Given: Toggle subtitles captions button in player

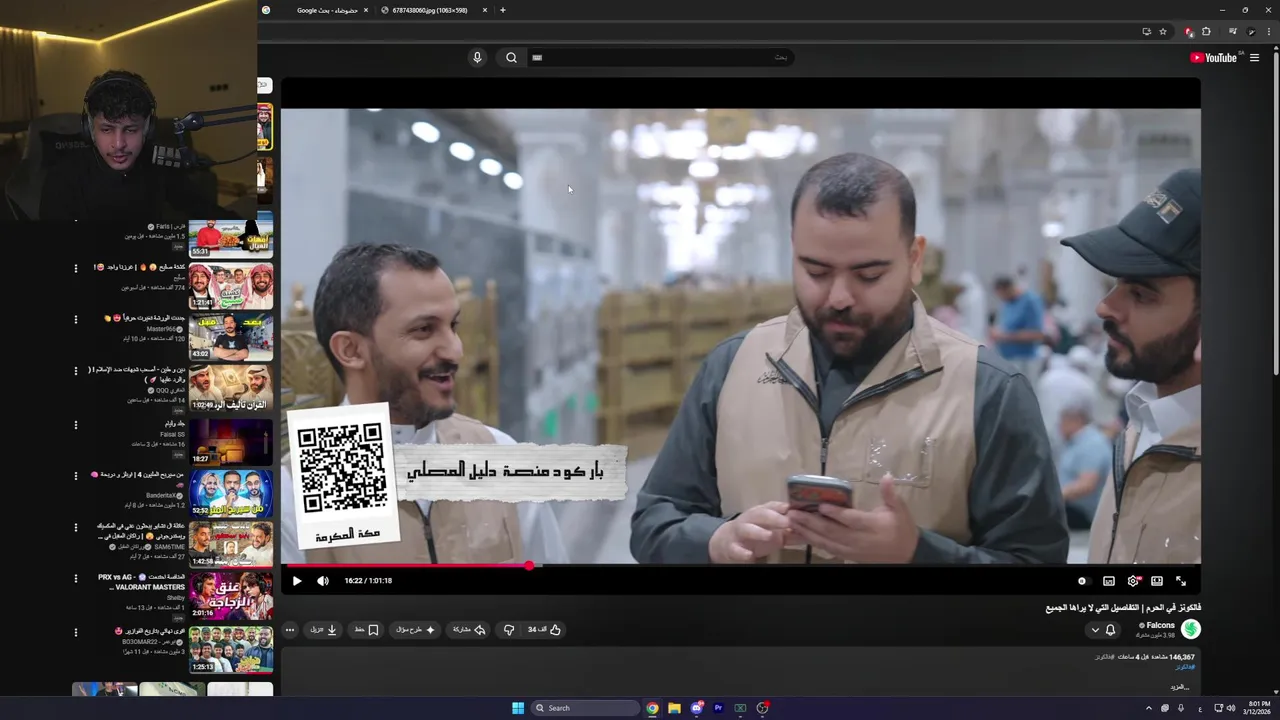Looking at the screenshot, I should (x=1109, y=581).
